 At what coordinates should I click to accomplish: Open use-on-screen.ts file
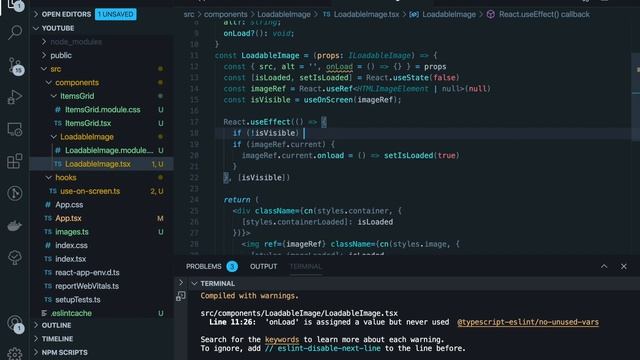coord(90,191)
